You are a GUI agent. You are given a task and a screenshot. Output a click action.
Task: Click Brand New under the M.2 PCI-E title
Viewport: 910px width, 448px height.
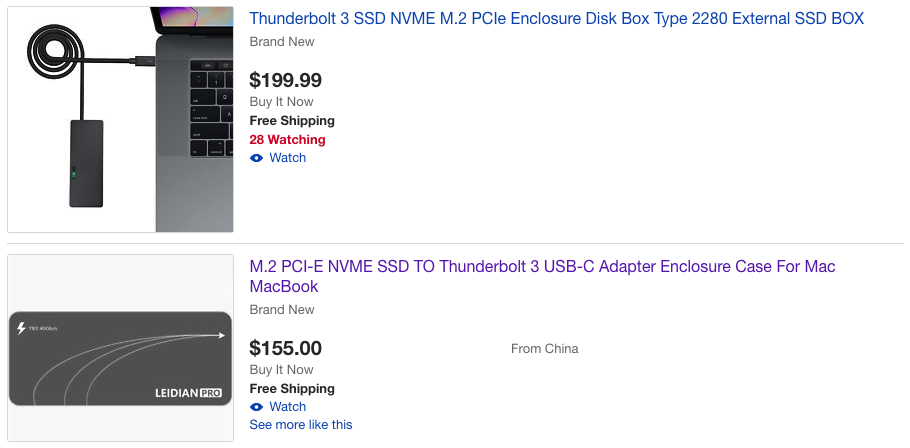pyautogui.click(x=282, y=310)
